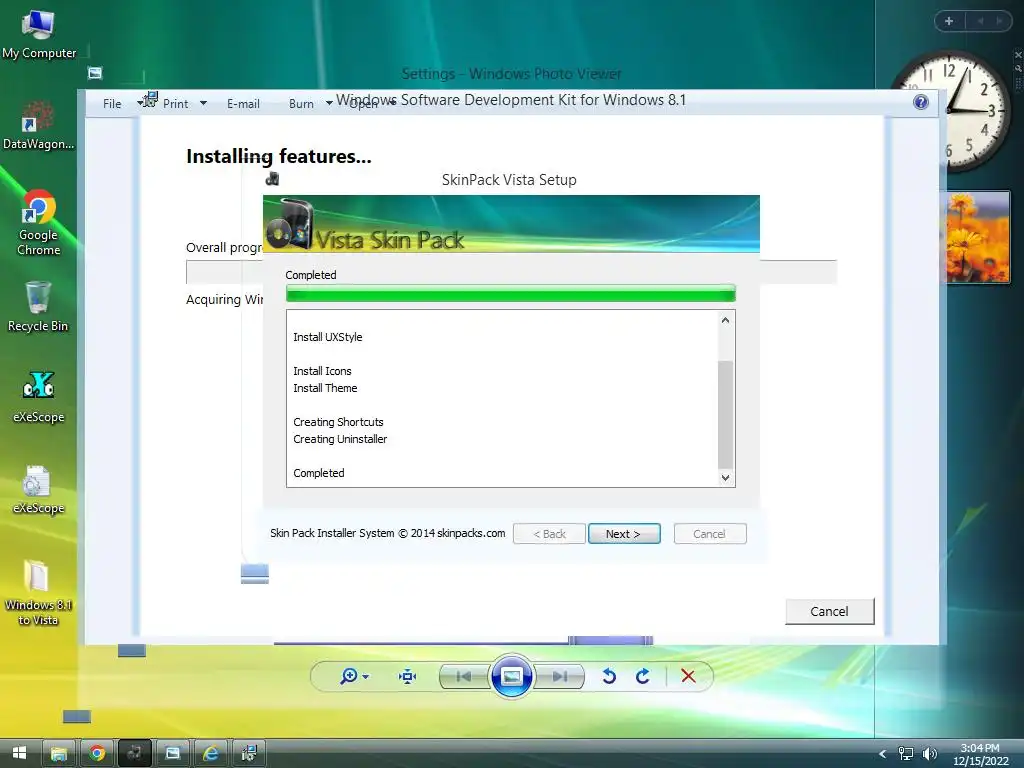This screenshot has width=1024, height=768.
Task: Select the SDK installer taskbar item
Action: click(249, 754)
